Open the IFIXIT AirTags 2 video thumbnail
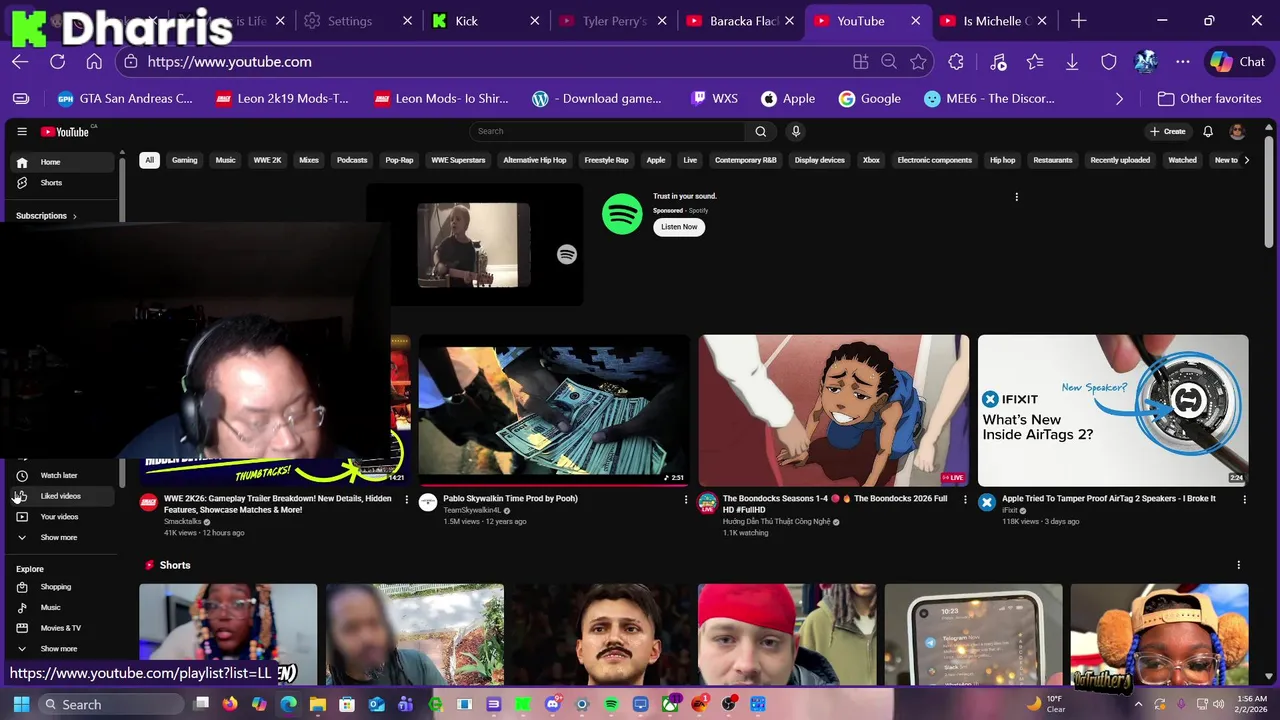1280x720 pixels. [1113, 410]
